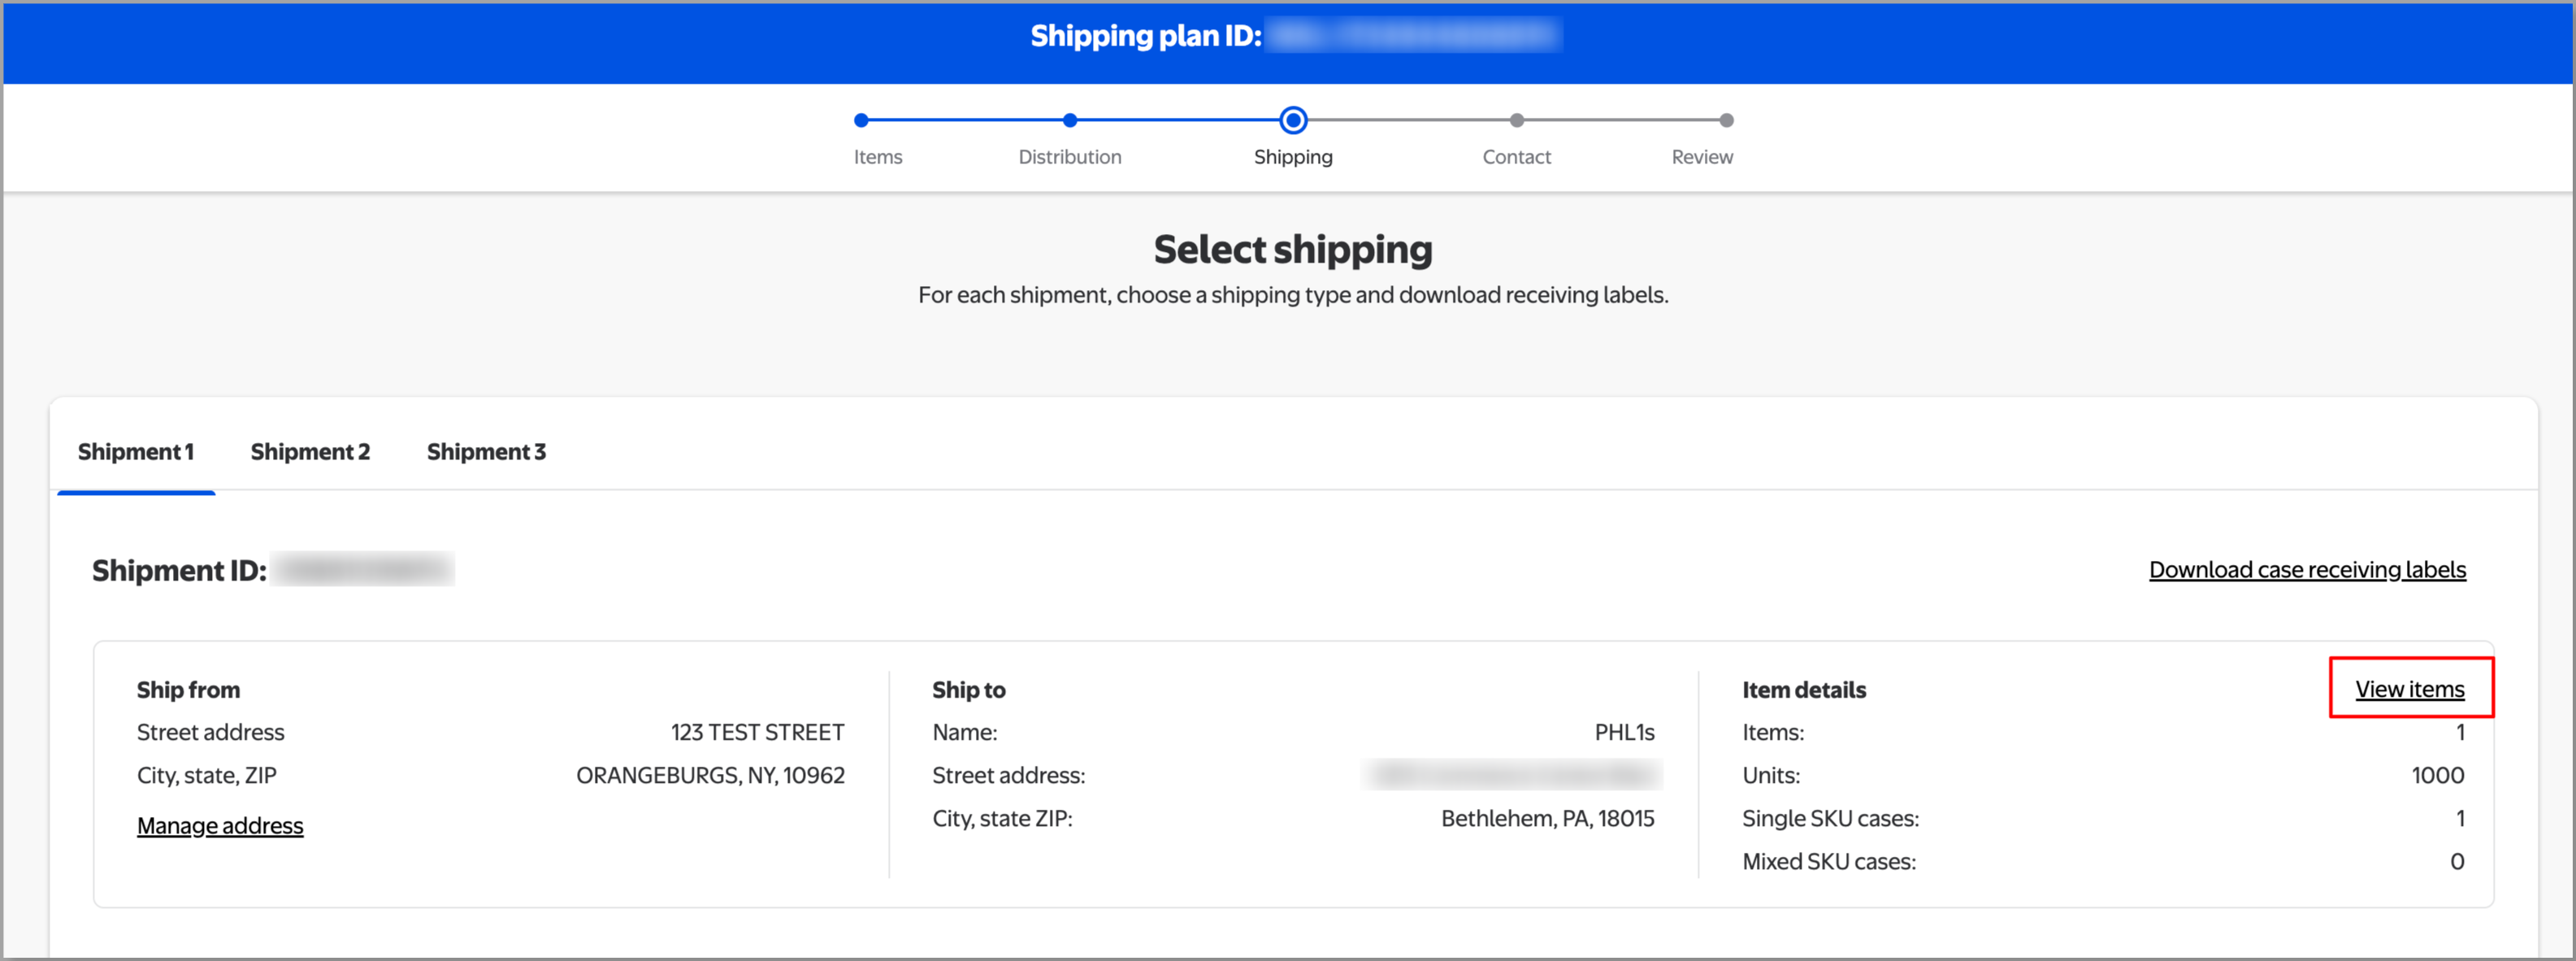Image resolution: width=2576 pixels, height=961 pixels.
Task: Switch to the Shipment 1 tab
Action: click(136, 452)
